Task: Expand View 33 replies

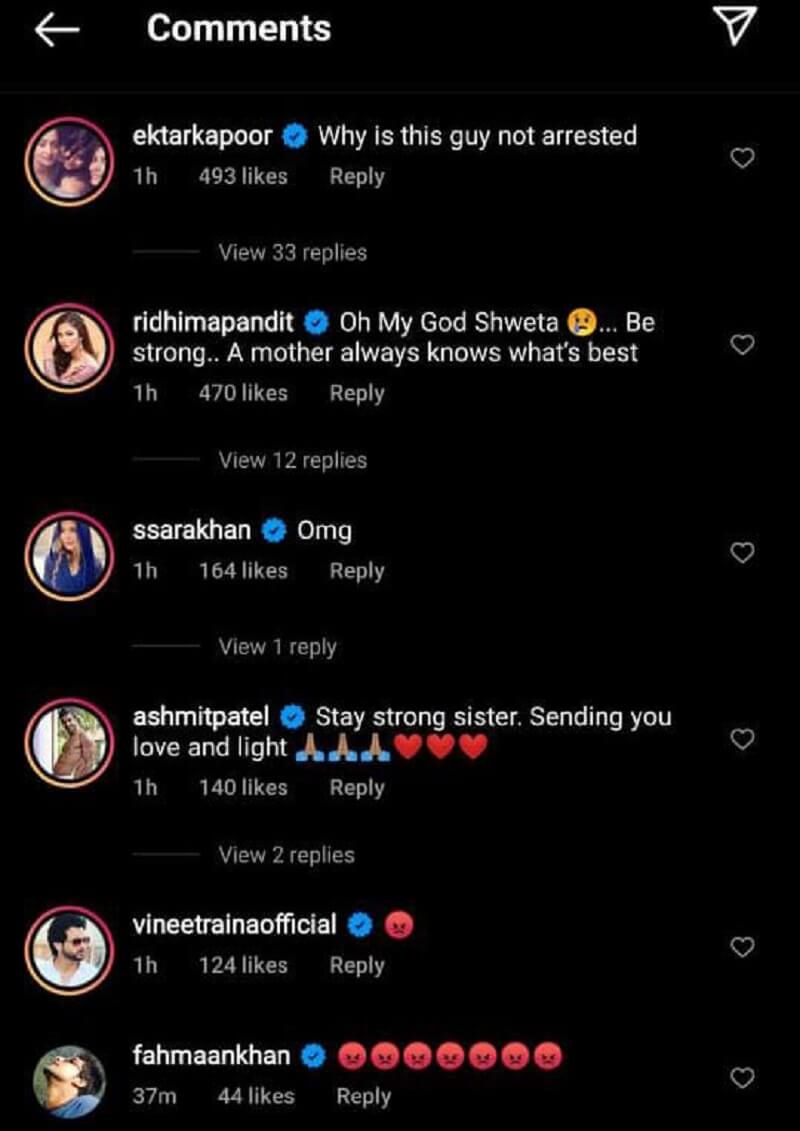Action: 292,253
